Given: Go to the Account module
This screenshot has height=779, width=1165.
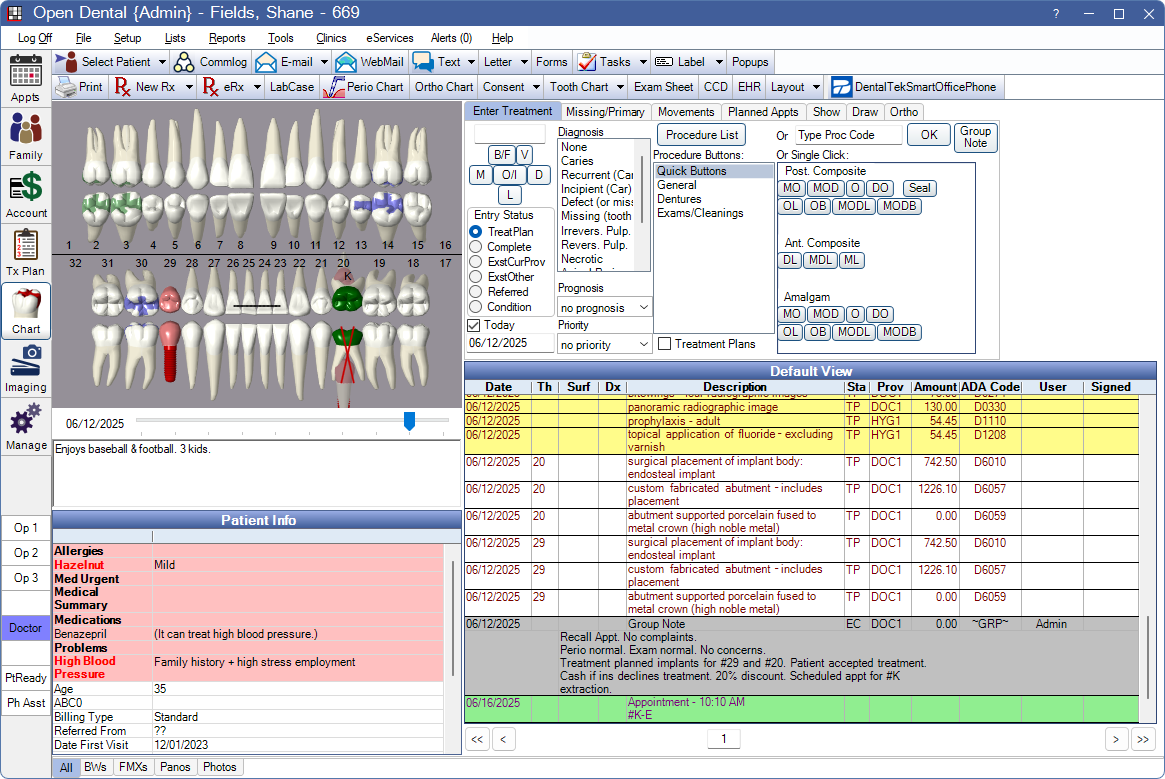Looking at the screenshot, I should point(26,194).
